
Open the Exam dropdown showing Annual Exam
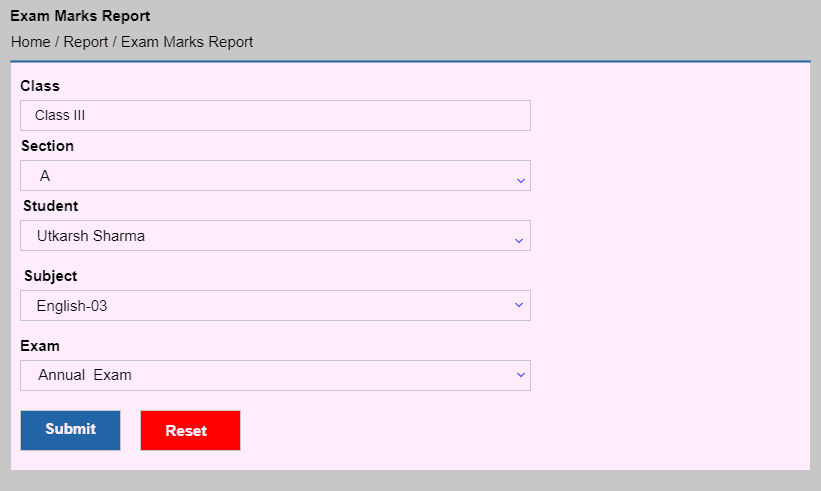pyautogui.click(x=275, y=375)
